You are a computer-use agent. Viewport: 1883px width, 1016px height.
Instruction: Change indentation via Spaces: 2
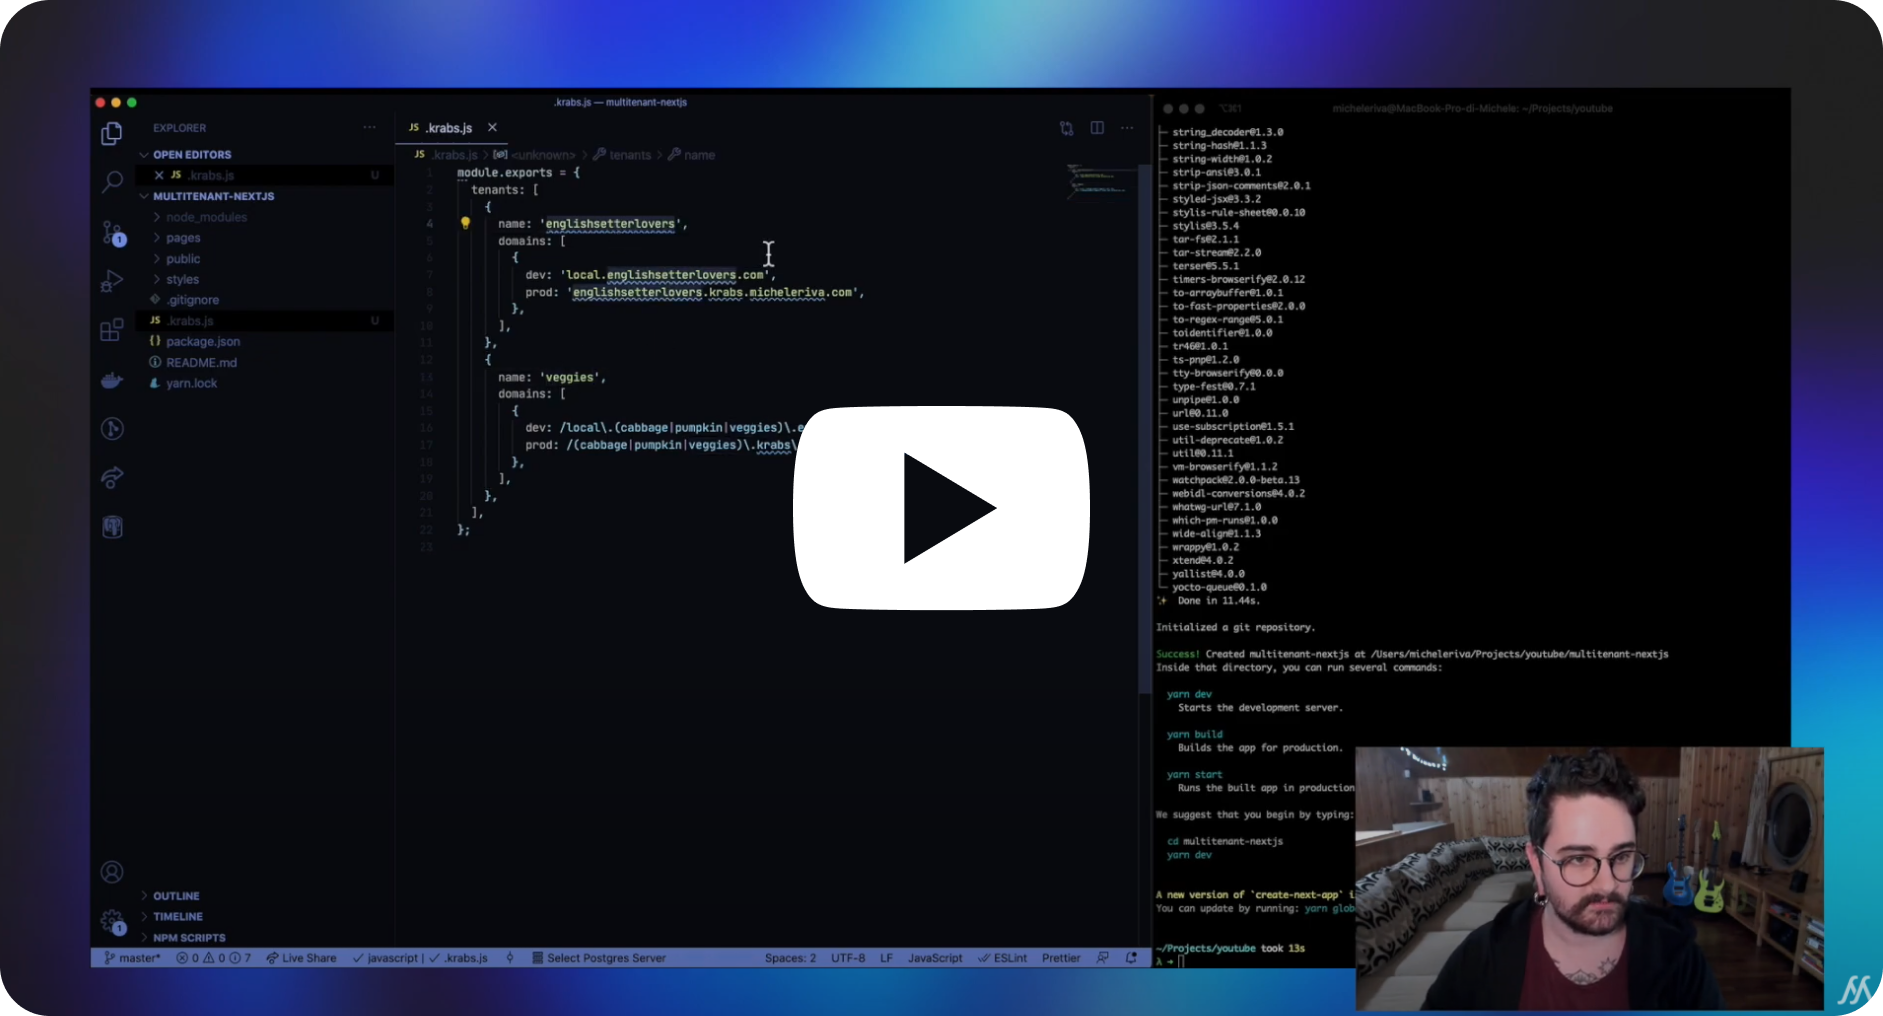click(x=790, y=958)
